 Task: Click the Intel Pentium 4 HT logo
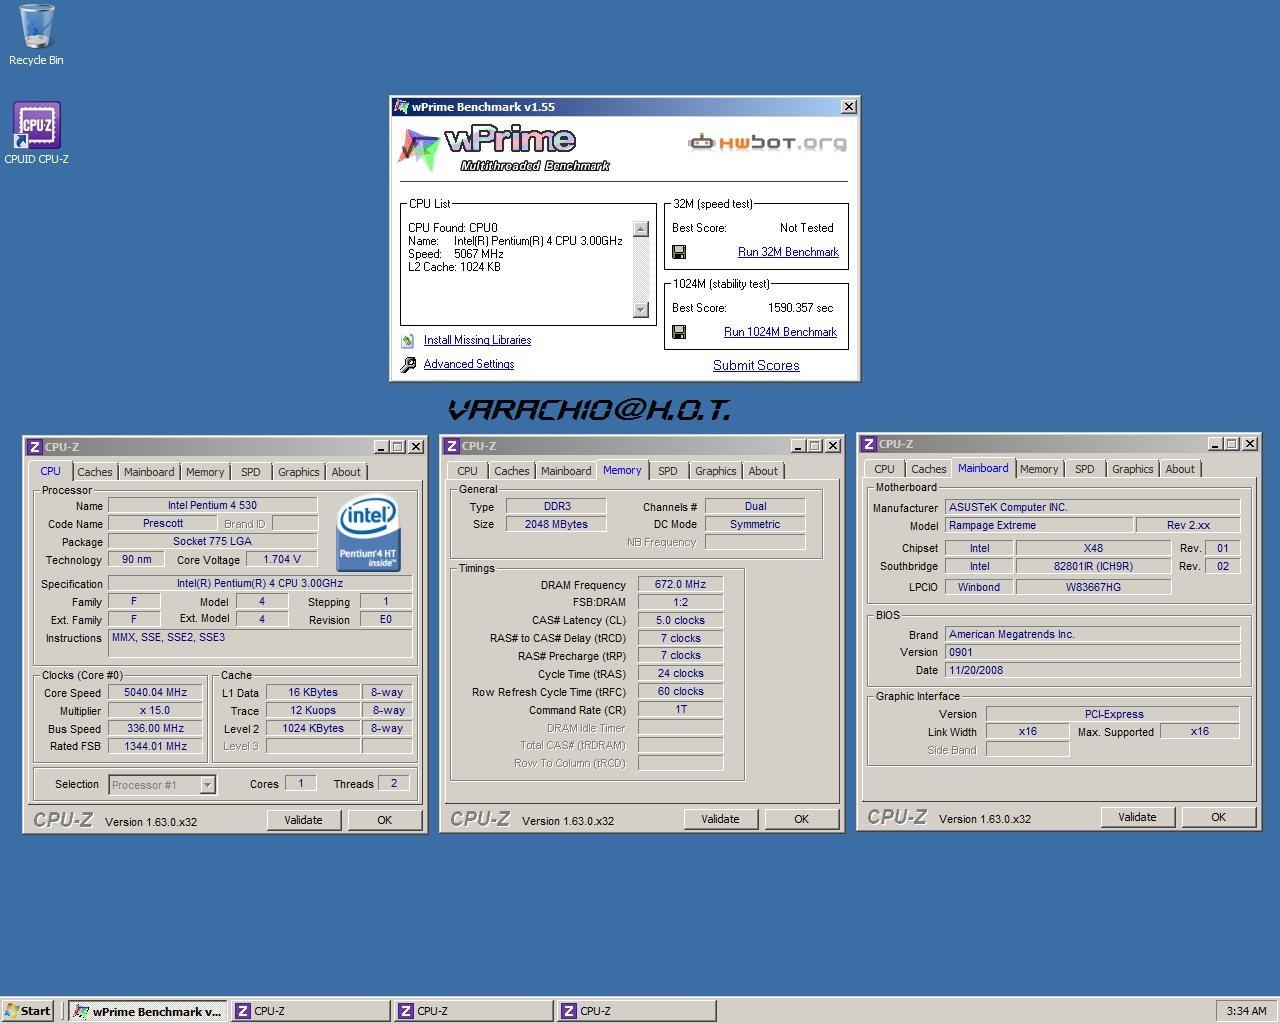pos(368,533)
